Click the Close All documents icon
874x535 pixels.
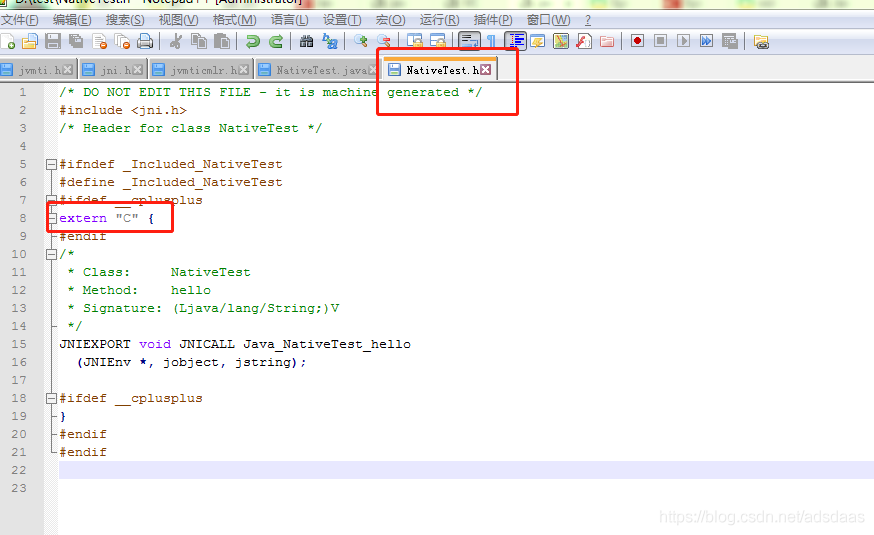(122, 41)
